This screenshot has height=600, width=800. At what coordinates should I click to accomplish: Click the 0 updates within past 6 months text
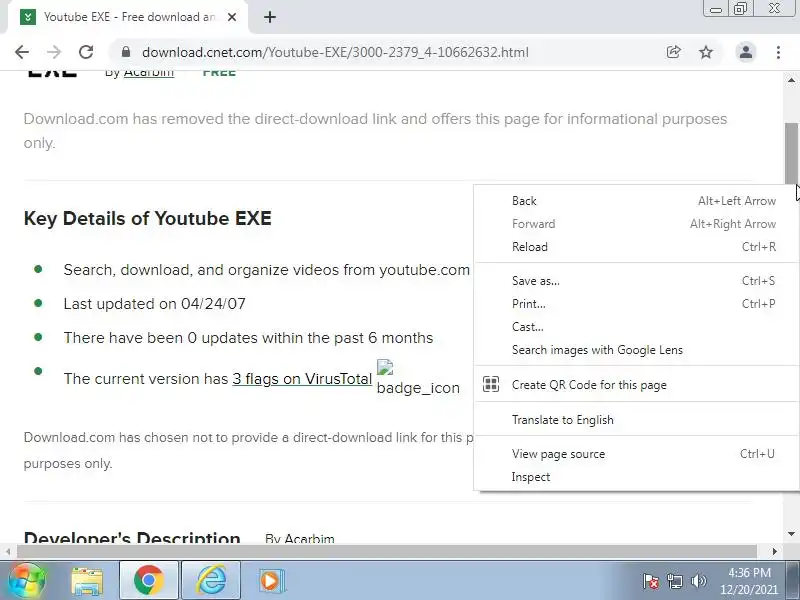pos(248,338)
